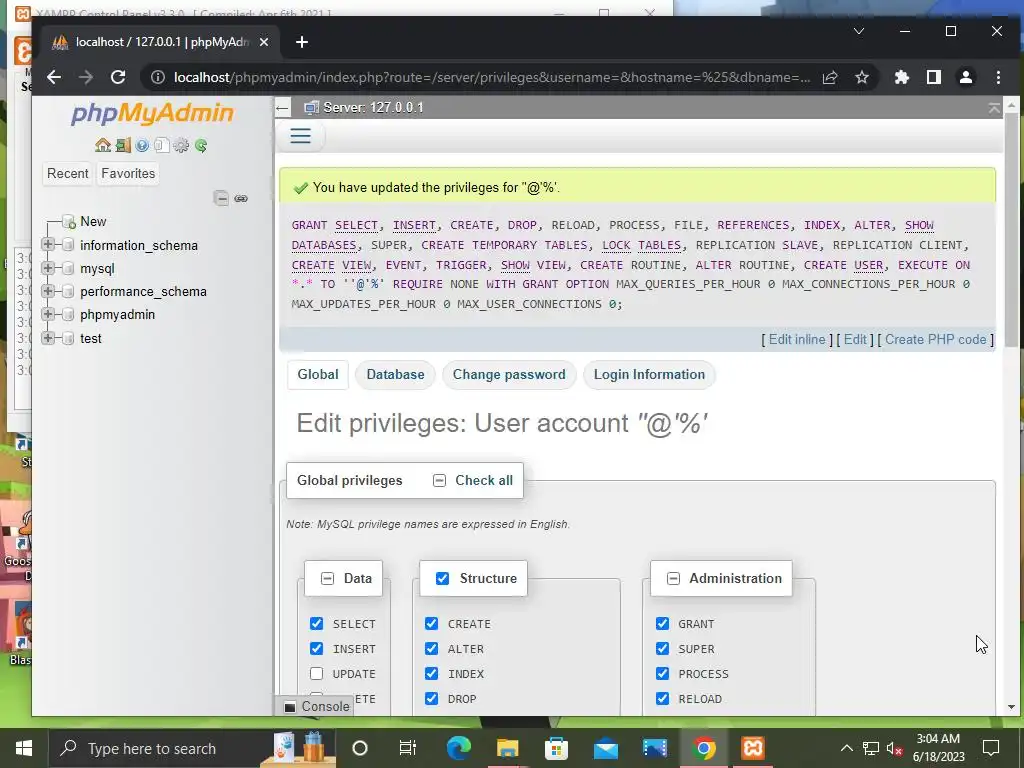Open Microsoft Edge from taskbar
This screenshot has height=768, width=1024.
[x=458, y=748]
